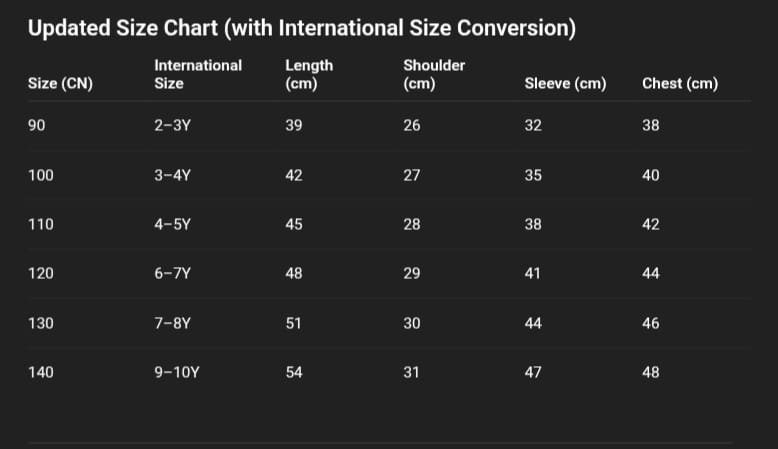Click the size 120 row label
This screenshot has height=449, width=778.
pos(40,273)
